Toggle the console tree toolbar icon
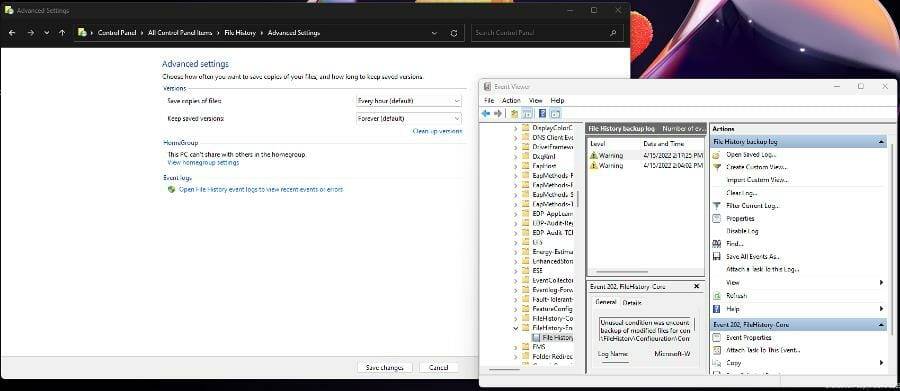The height and width of the screenshot is (391, 900). point(527,114)
